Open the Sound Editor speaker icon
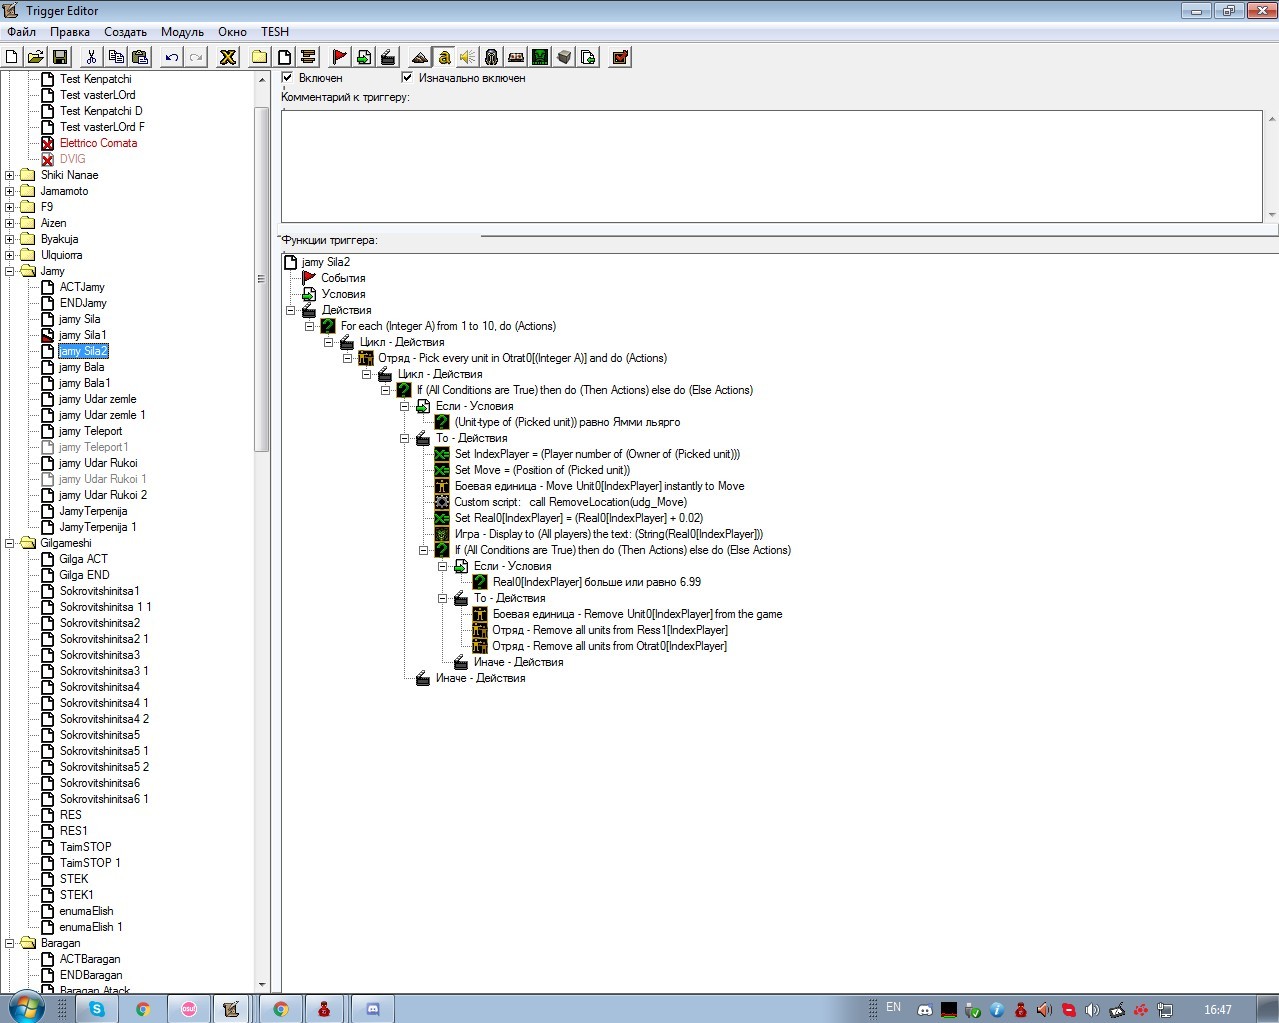This screenshot has height=1023, width=1279. [x=467, y=57]
